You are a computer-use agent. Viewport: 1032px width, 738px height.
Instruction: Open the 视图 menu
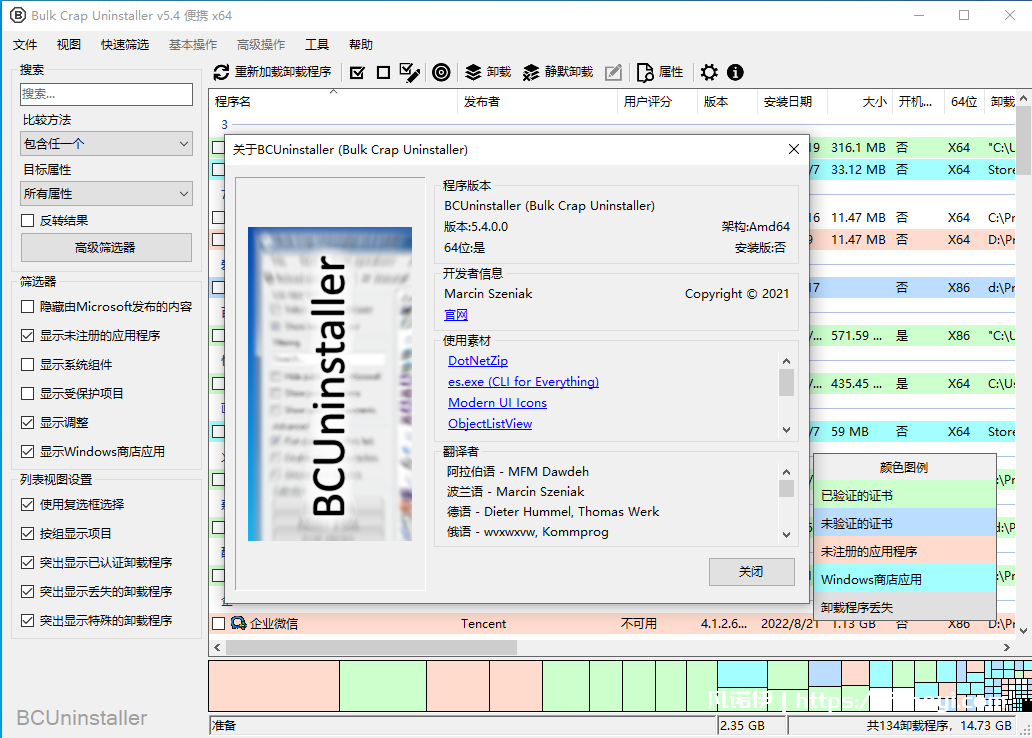coord(68,44)
